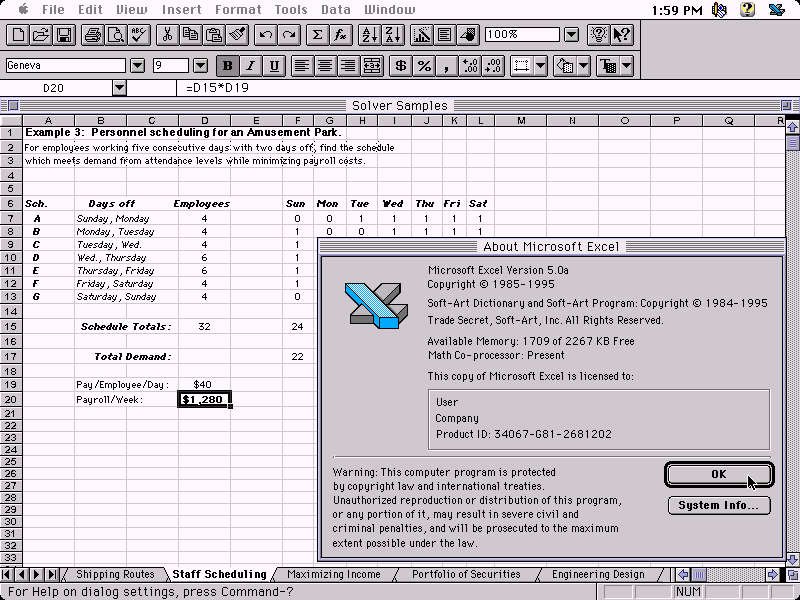Image resolution: width=800 pixels, height=600 pixels.
Task: Open the Tools menu
Action: [x=290, y=10]
